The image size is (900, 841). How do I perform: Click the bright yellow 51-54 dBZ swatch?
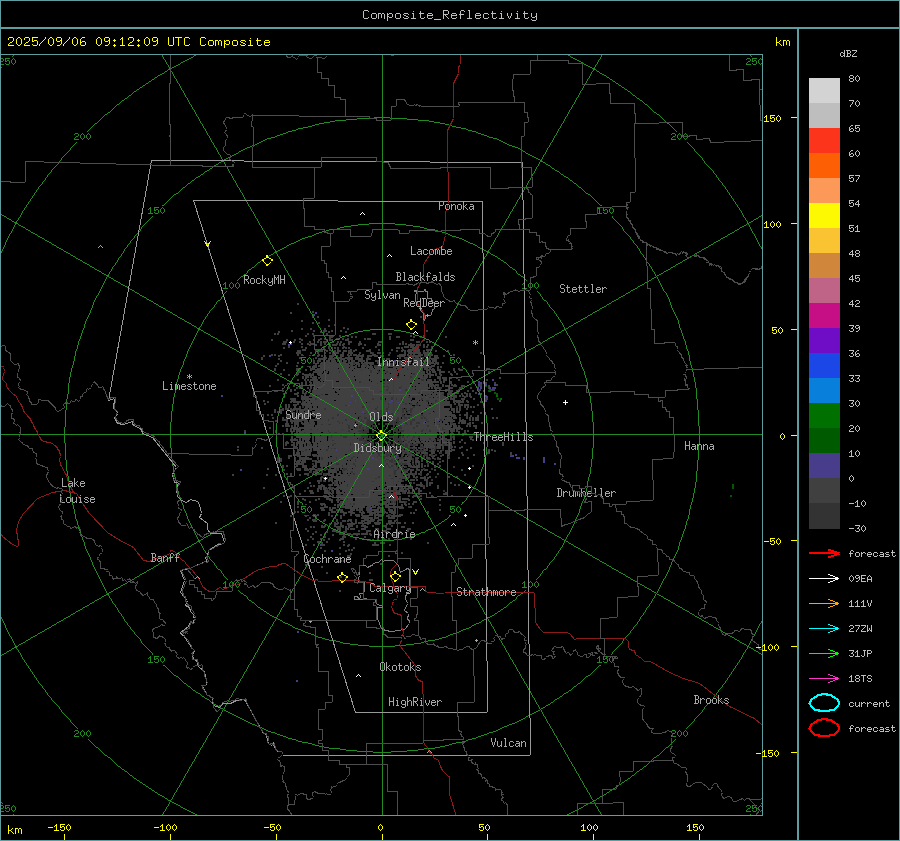click(824, 216)
